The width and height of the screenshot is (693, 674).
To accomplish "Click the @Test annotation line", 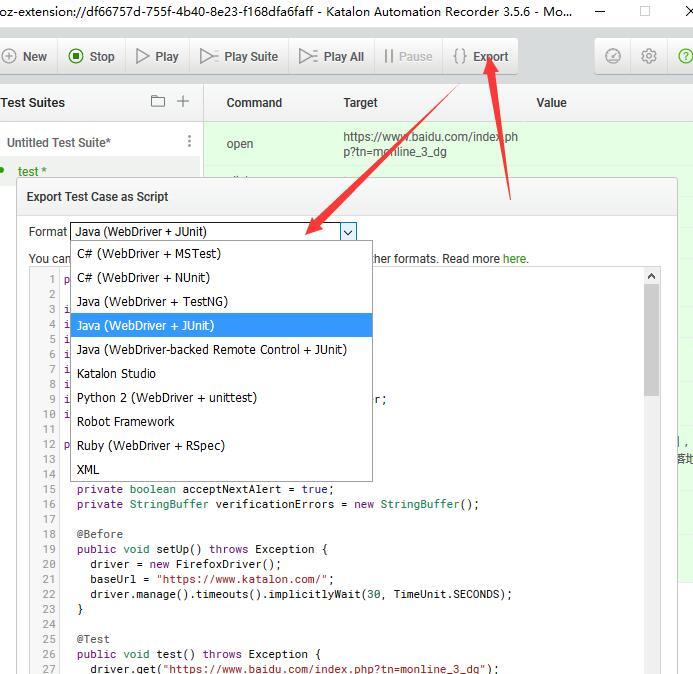I will point(93,640).
